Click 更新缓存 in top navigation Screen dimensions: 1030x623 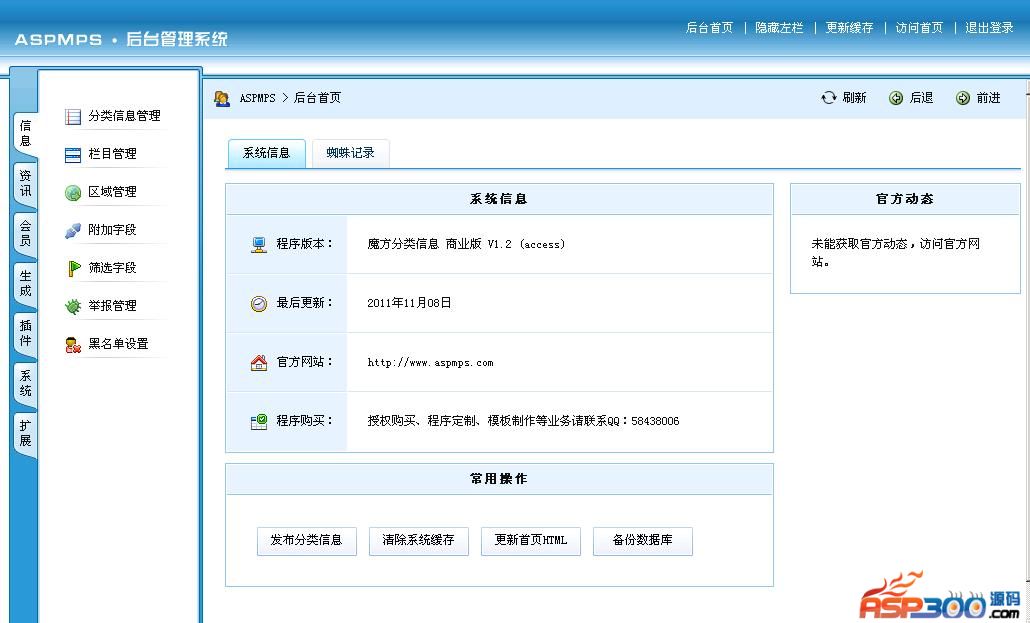(849, 28)
